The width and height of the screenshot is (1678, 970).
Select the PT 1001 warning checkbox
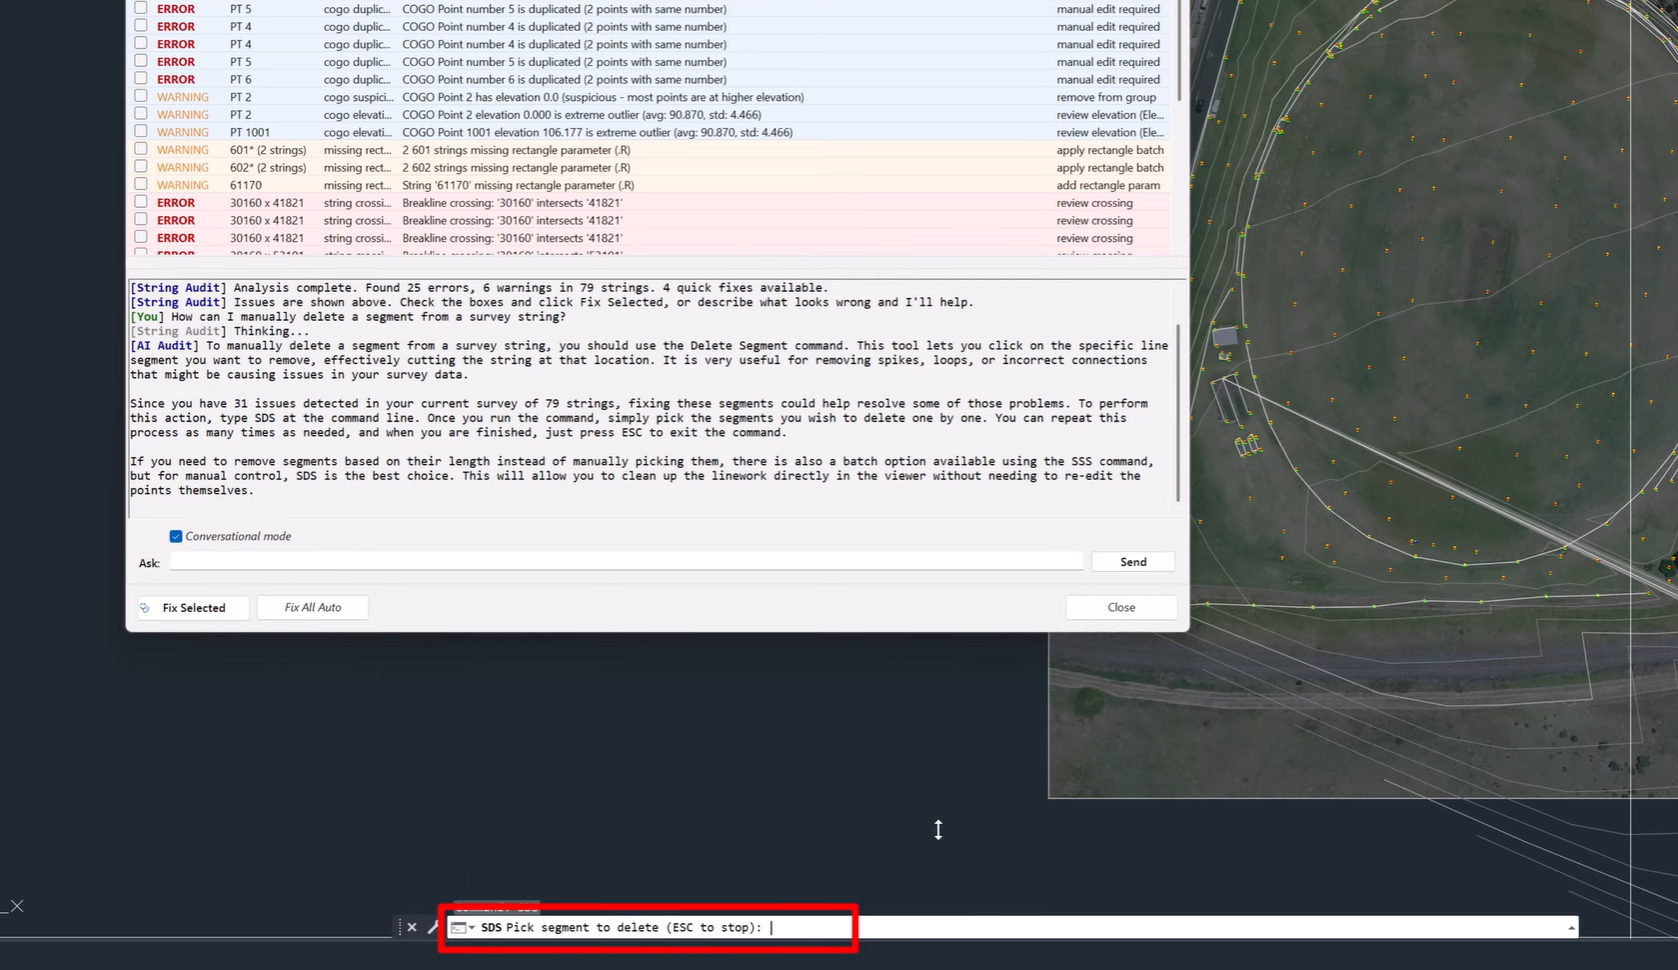point(141,131)
